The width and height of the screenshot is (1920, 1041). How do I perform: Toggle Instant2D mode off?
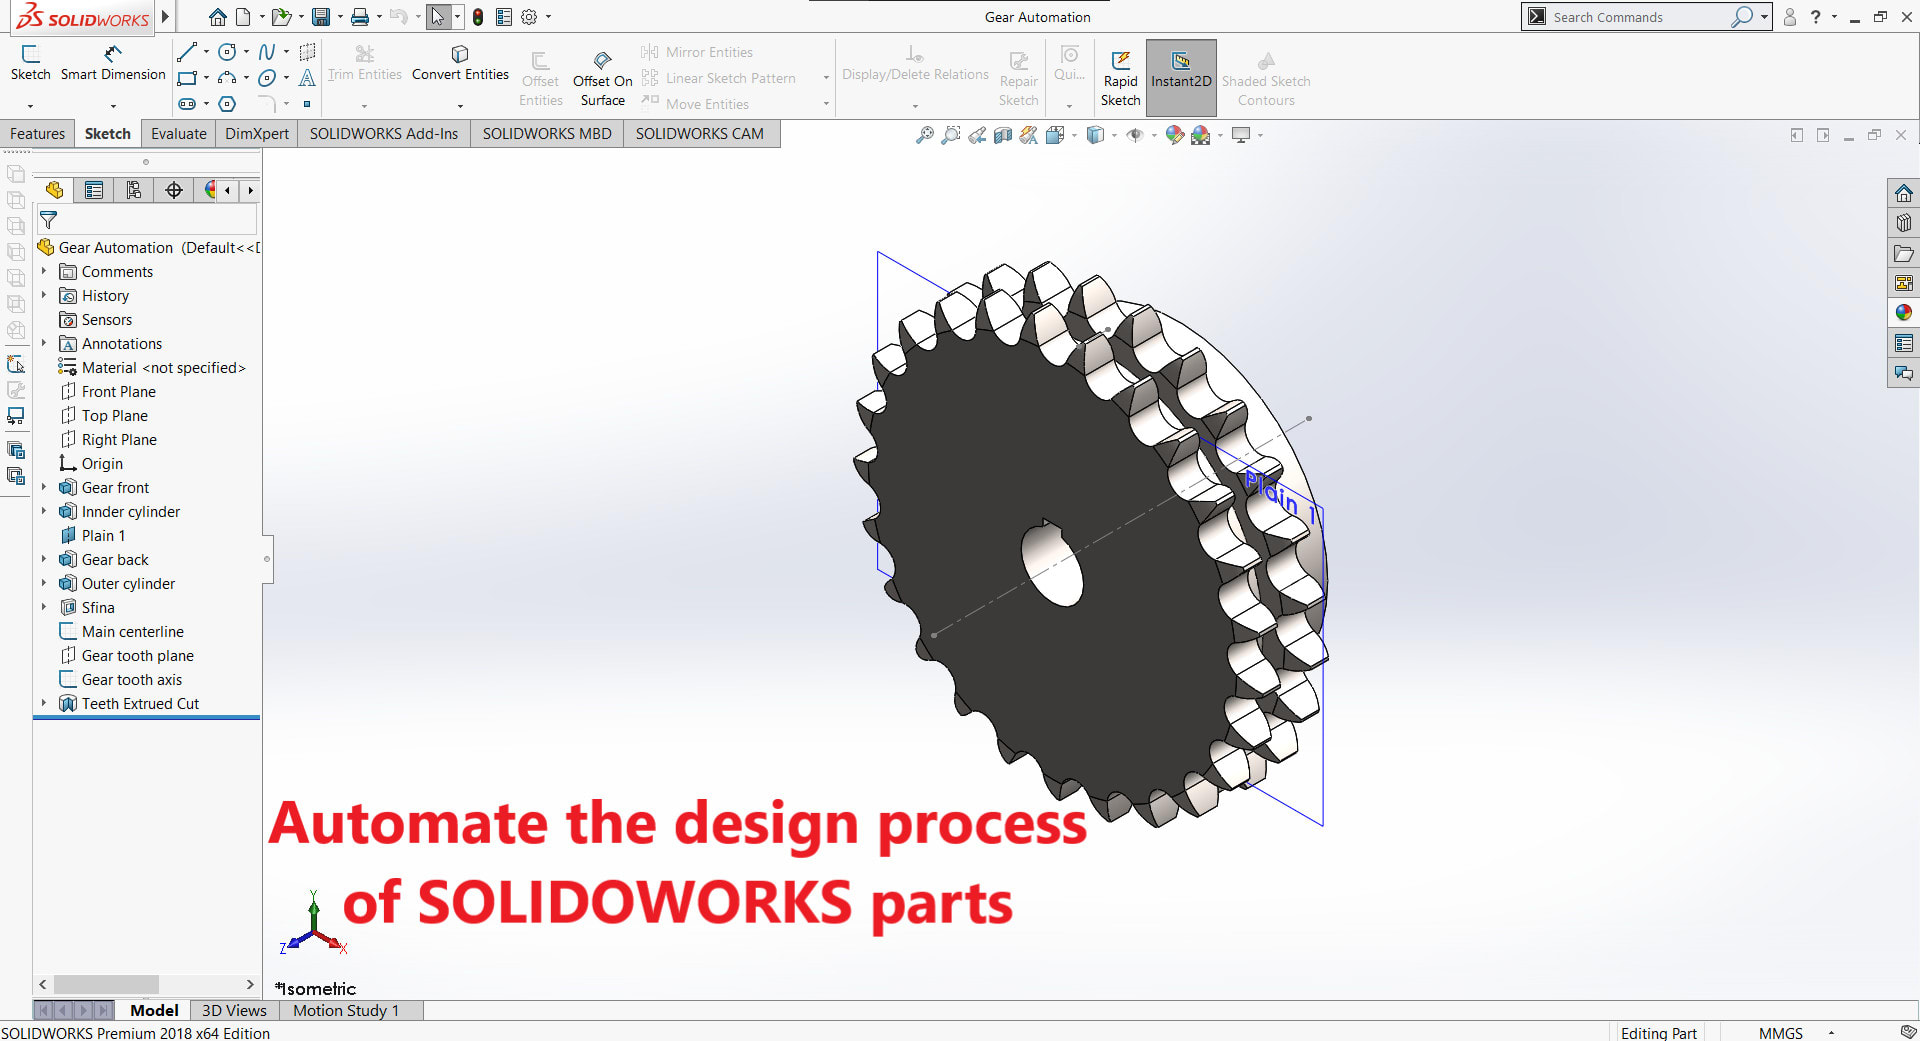(x=1181, y=73)
